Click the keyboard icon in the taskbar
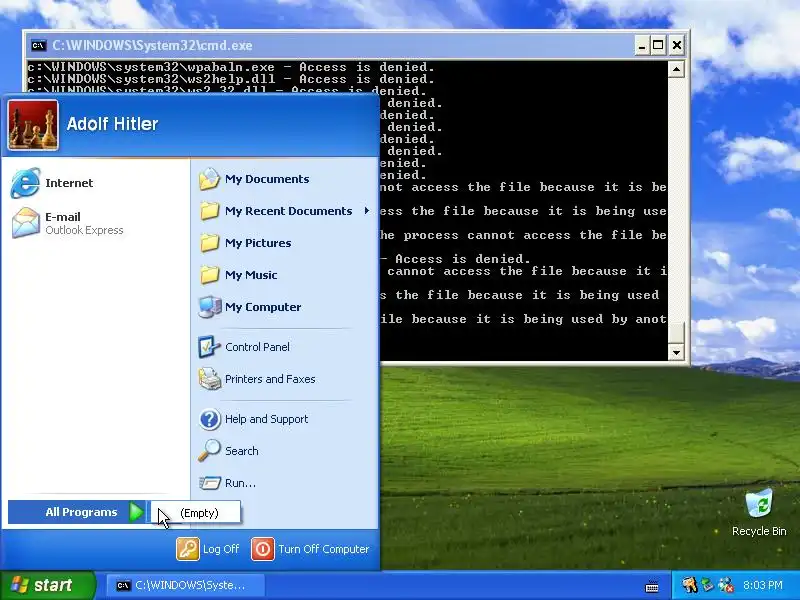The width and height of the screenshot is (800, 600). [652, 586]
